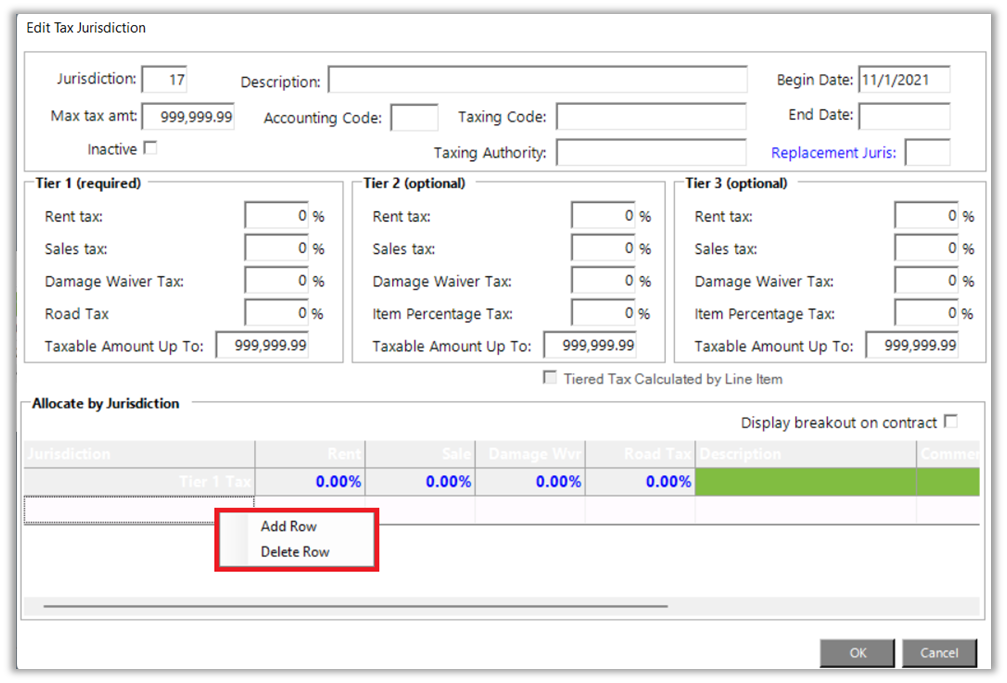The height and width of the screenshot is (683, 1007).
Task: Click the Description text field
Action: point(537,80)
